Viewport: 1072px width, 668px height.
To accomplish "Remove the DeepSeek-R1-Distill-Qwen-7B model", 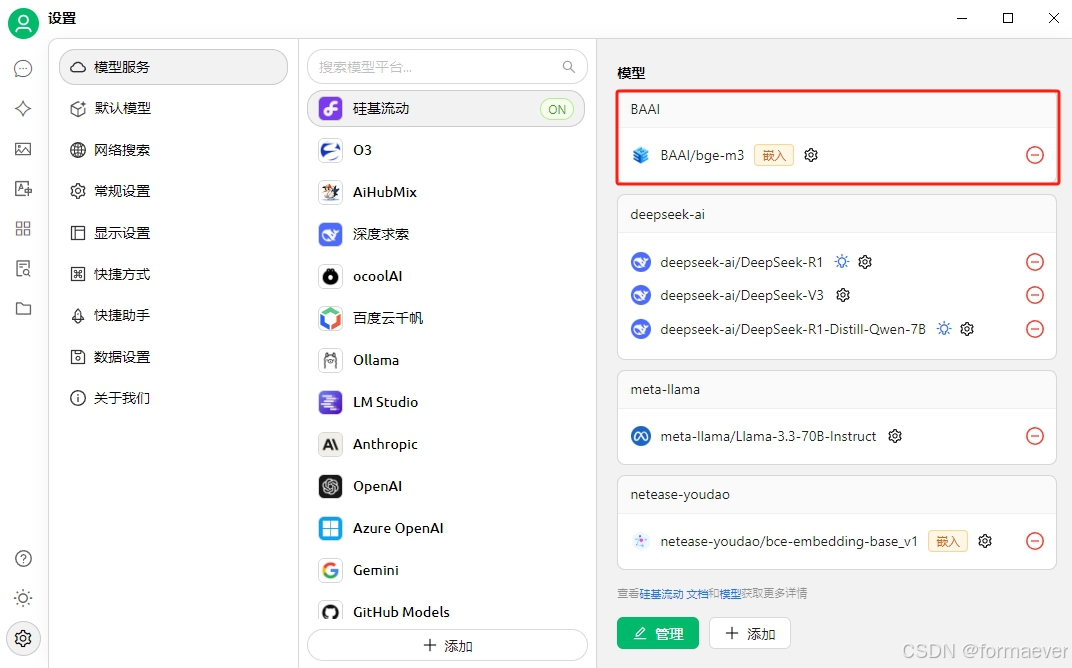I will 1035,329.
